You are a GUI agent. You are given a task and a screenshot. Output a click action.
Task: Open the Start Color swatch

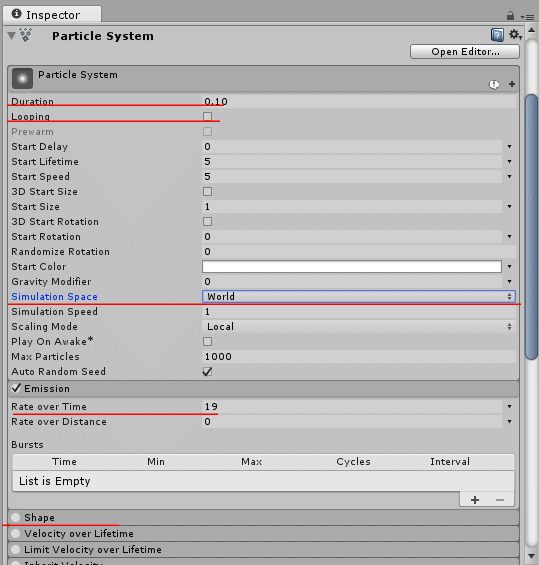pos(352,267)
